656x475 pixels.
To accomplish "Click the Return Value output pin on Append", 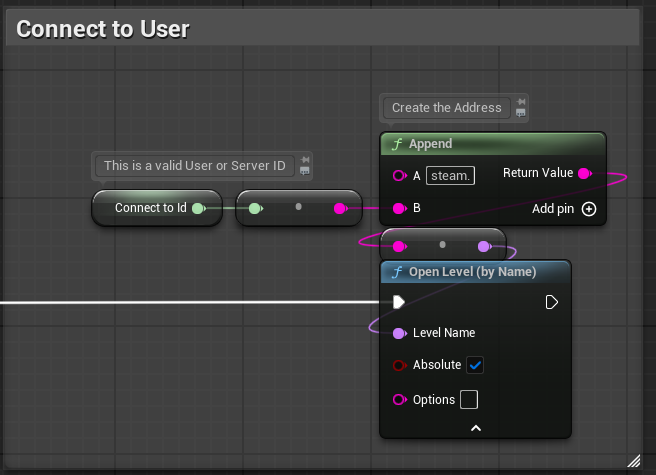I will pos(585,174).
